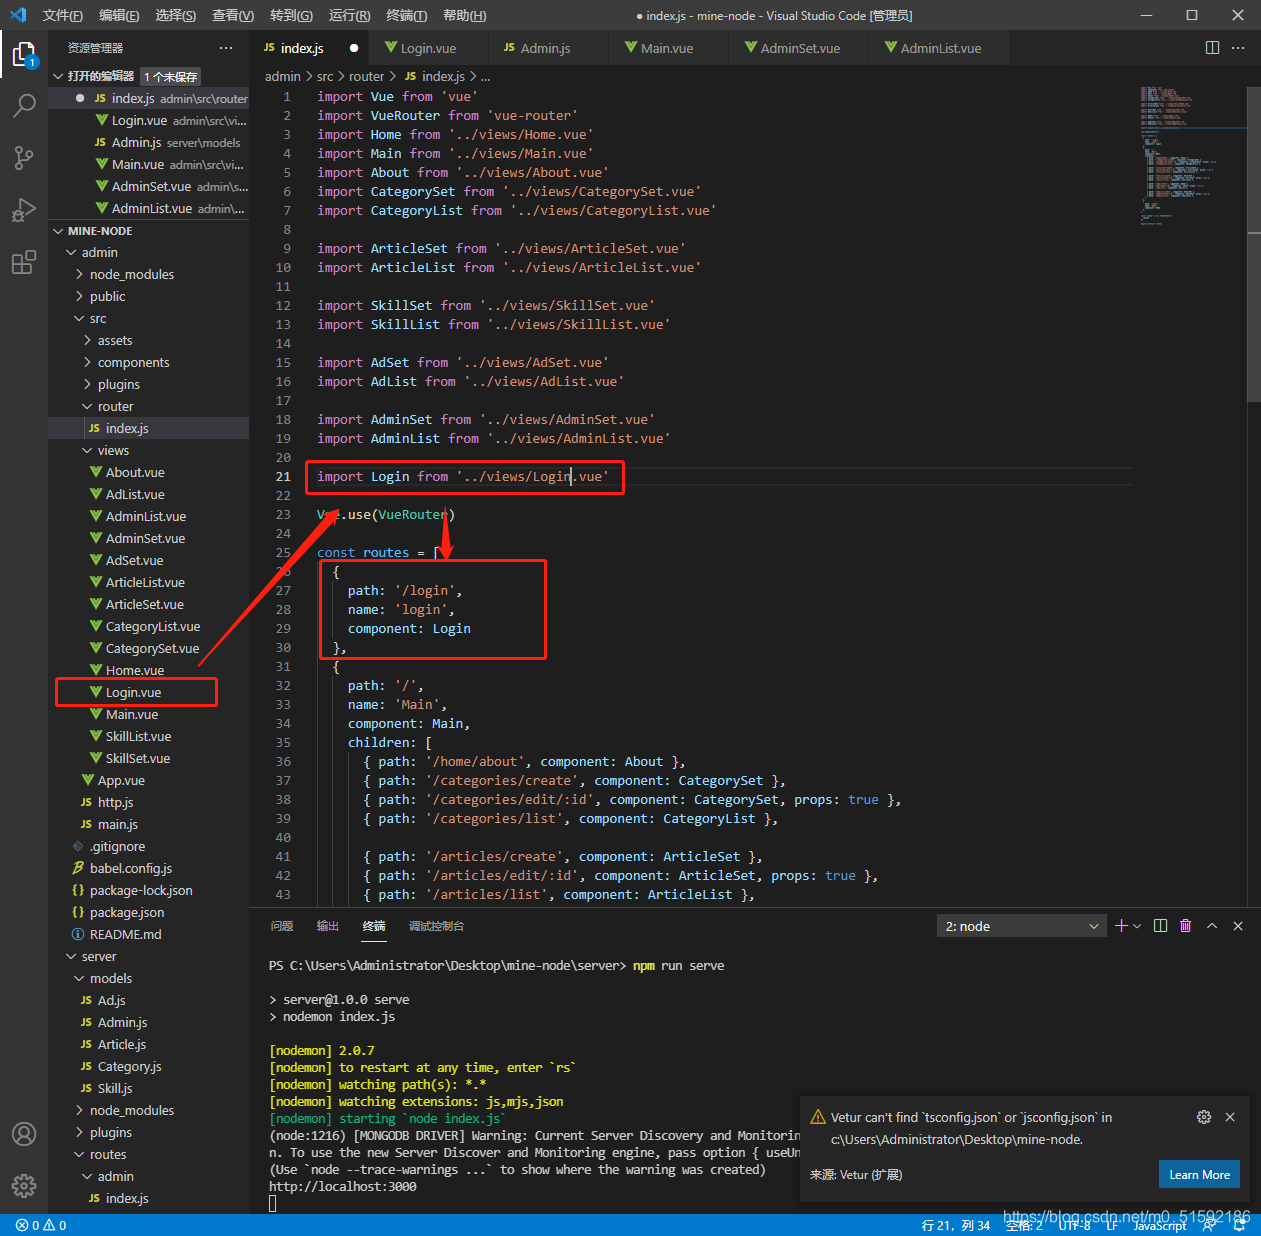The width and height of the screenshot is (1261, 1236).
Task: Click unsaved dot on index.js tab
Action: (354, 48)
